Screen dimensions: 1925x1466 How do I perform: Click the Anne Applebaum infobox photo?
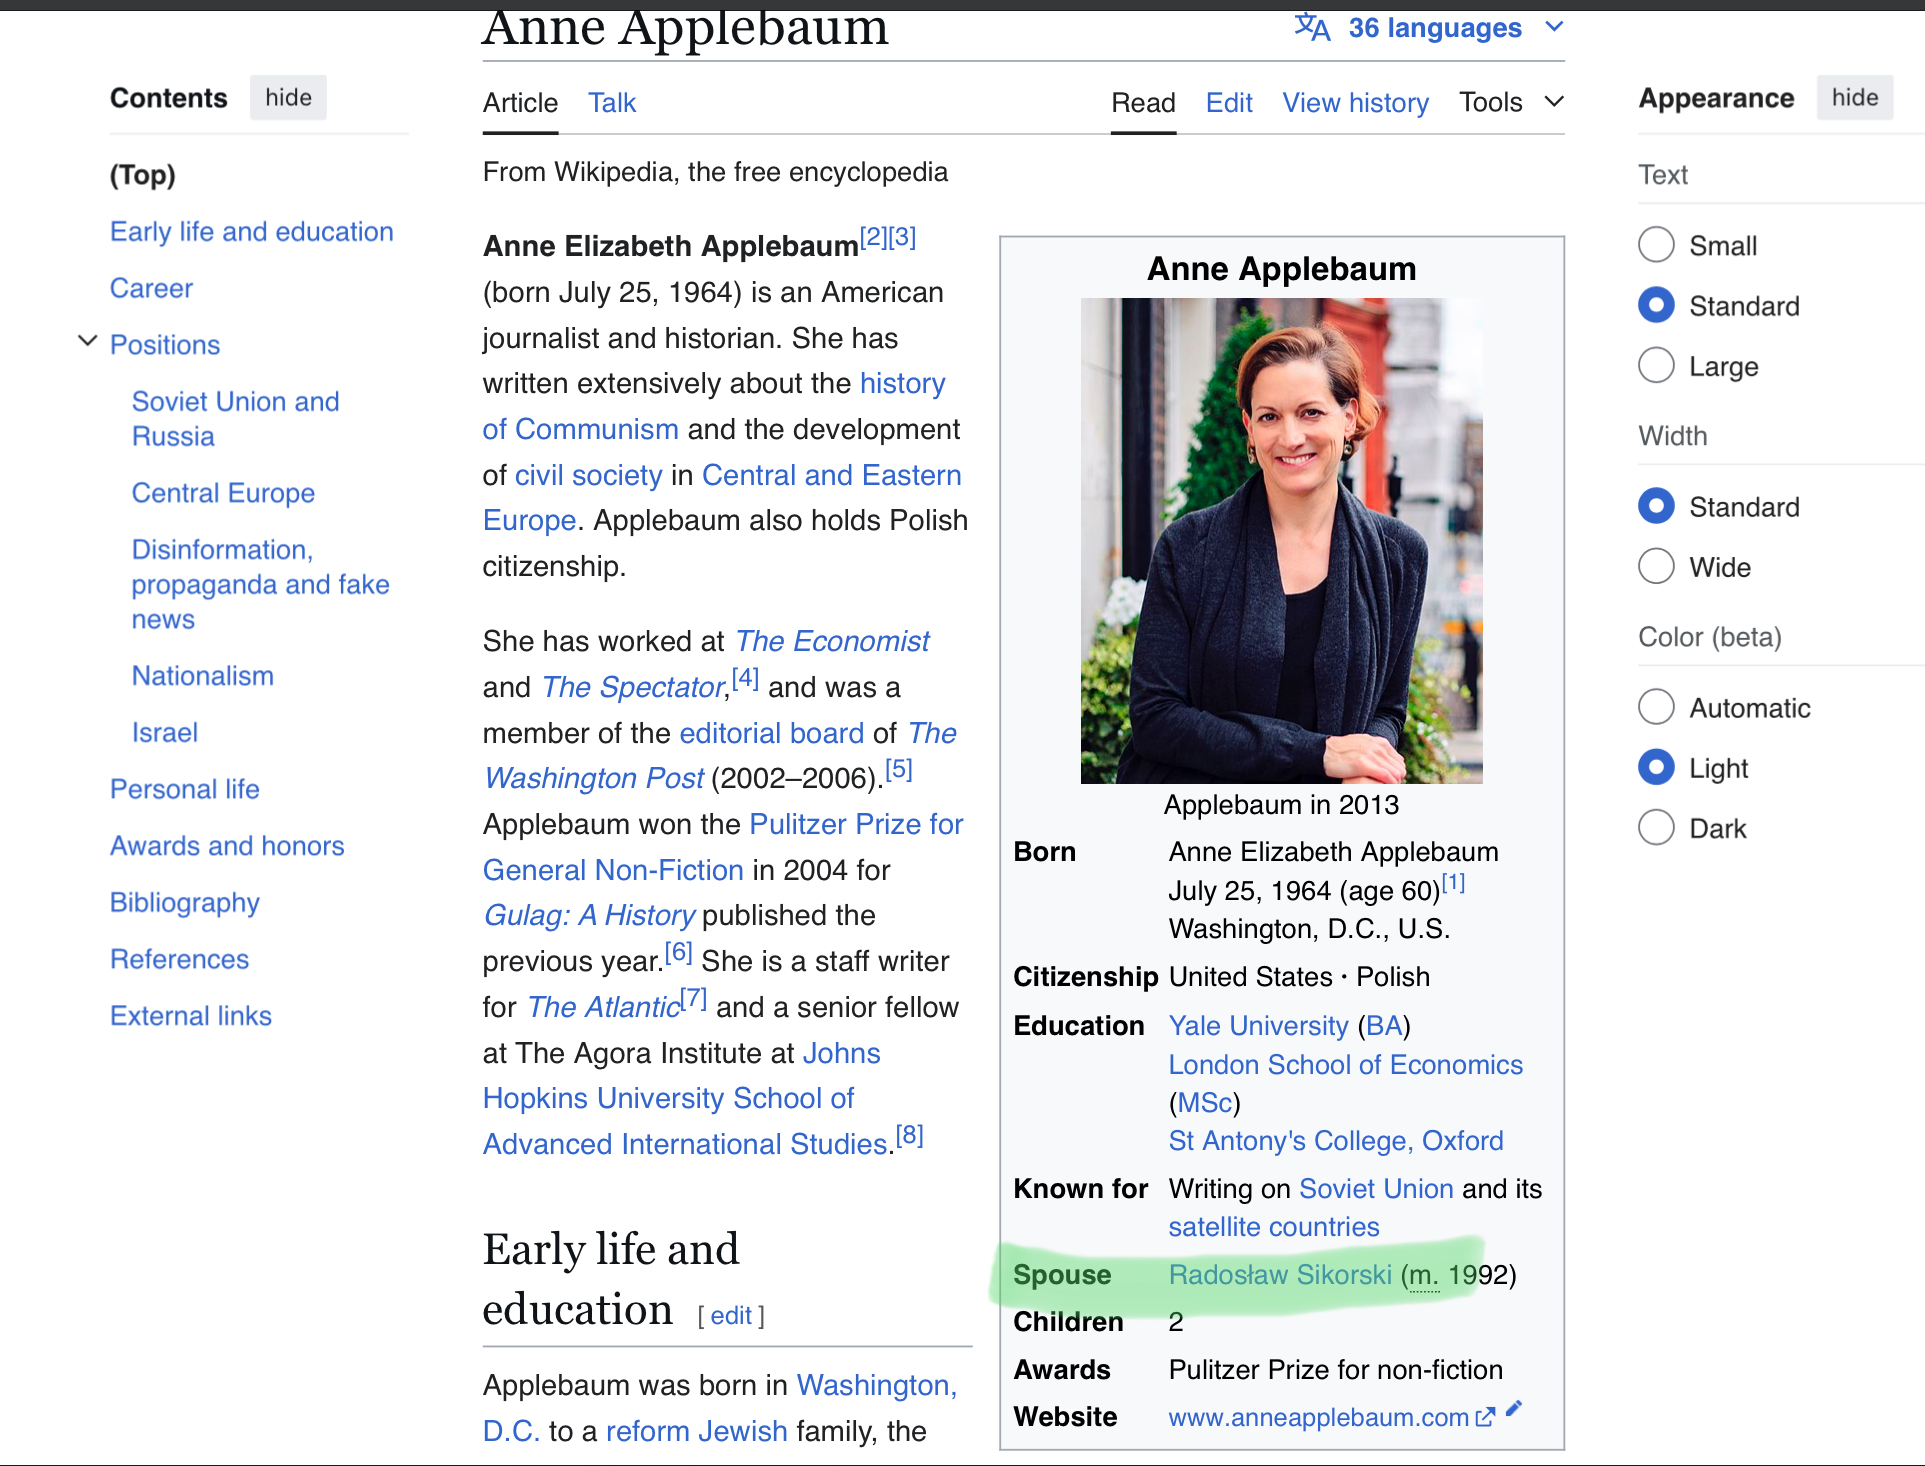[1281, 540]
